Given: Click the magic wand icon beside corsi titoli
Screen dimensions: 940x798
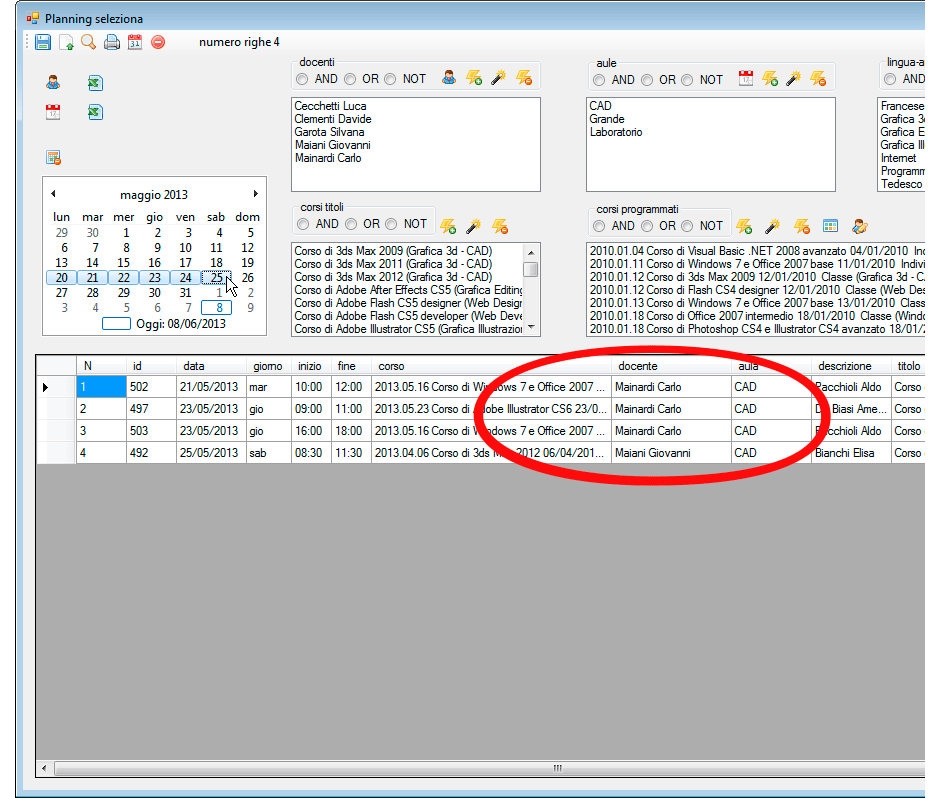Looking at the screenshot, I should coord(474,226).
